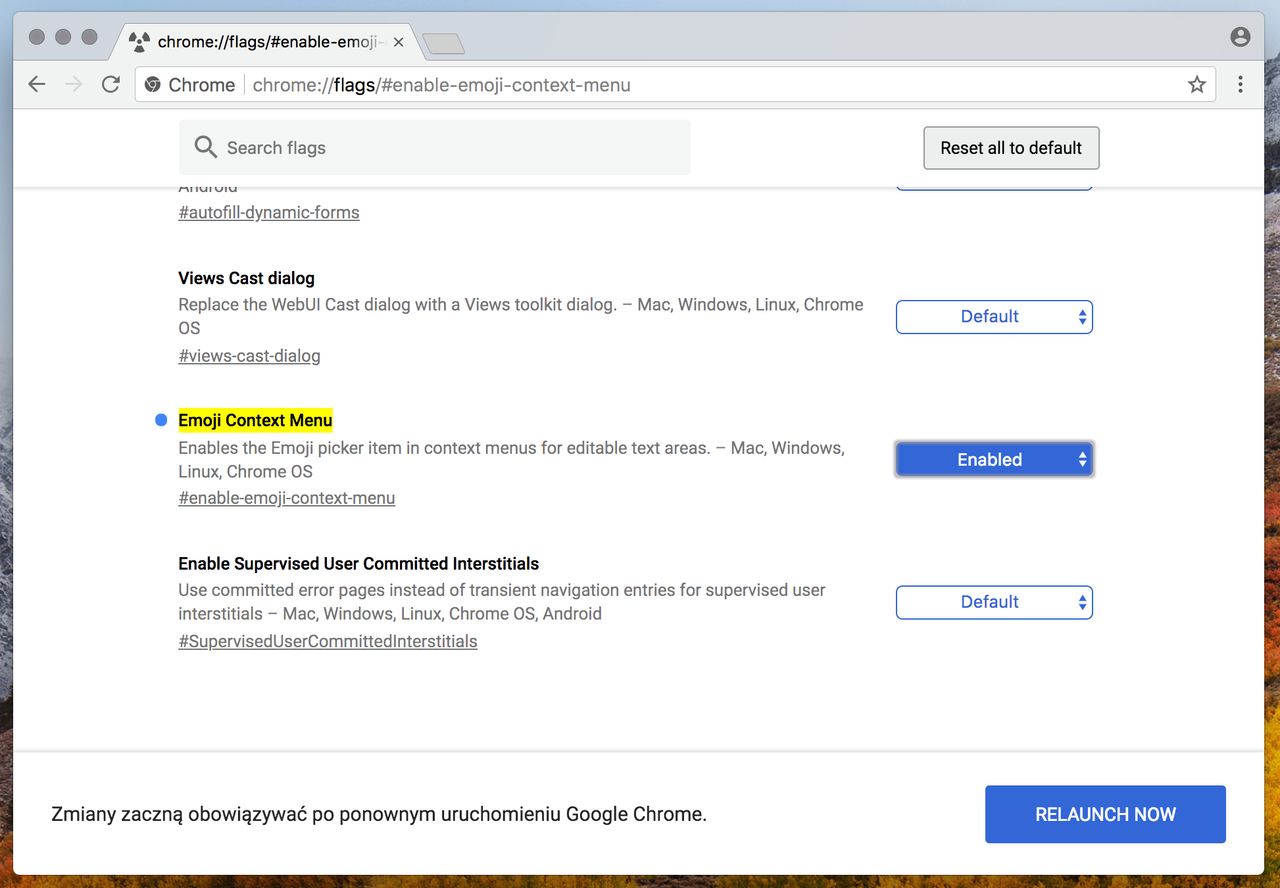Click the Chrome site info icon
Screen dimensions: 1280x888
[x=153, y=85]
